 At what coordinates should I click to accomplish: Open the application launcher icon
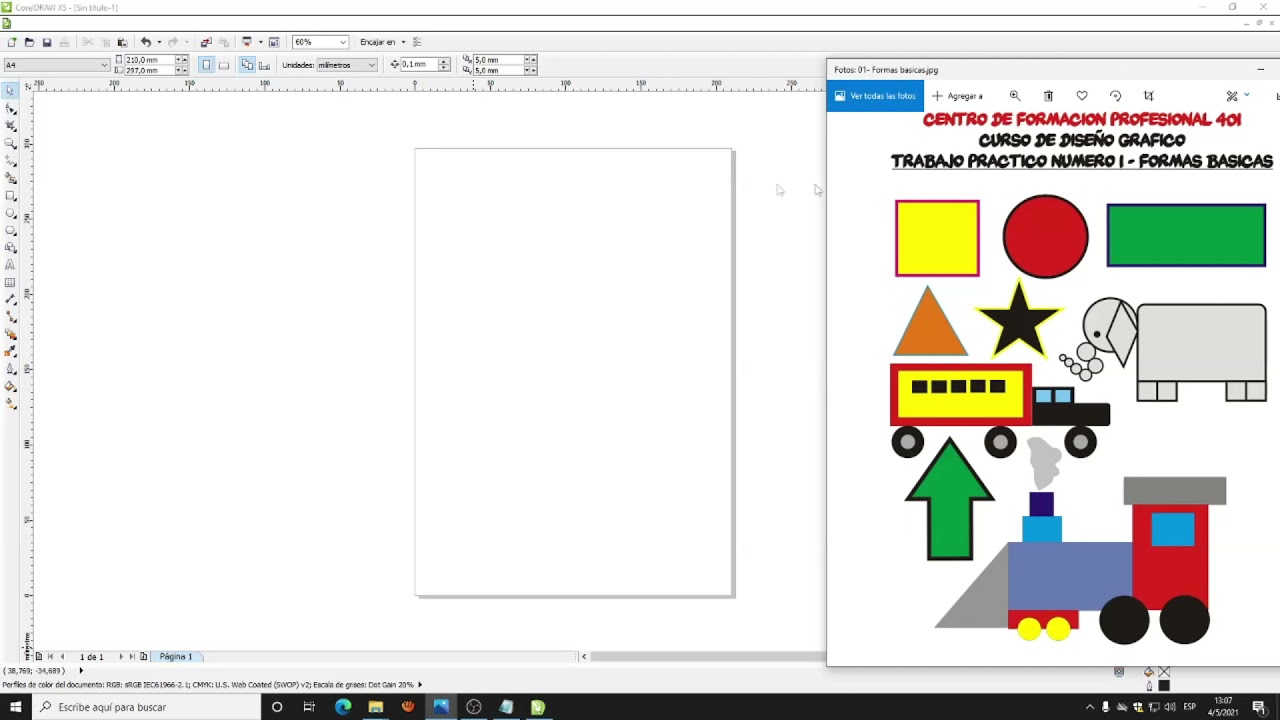point(247,42)
